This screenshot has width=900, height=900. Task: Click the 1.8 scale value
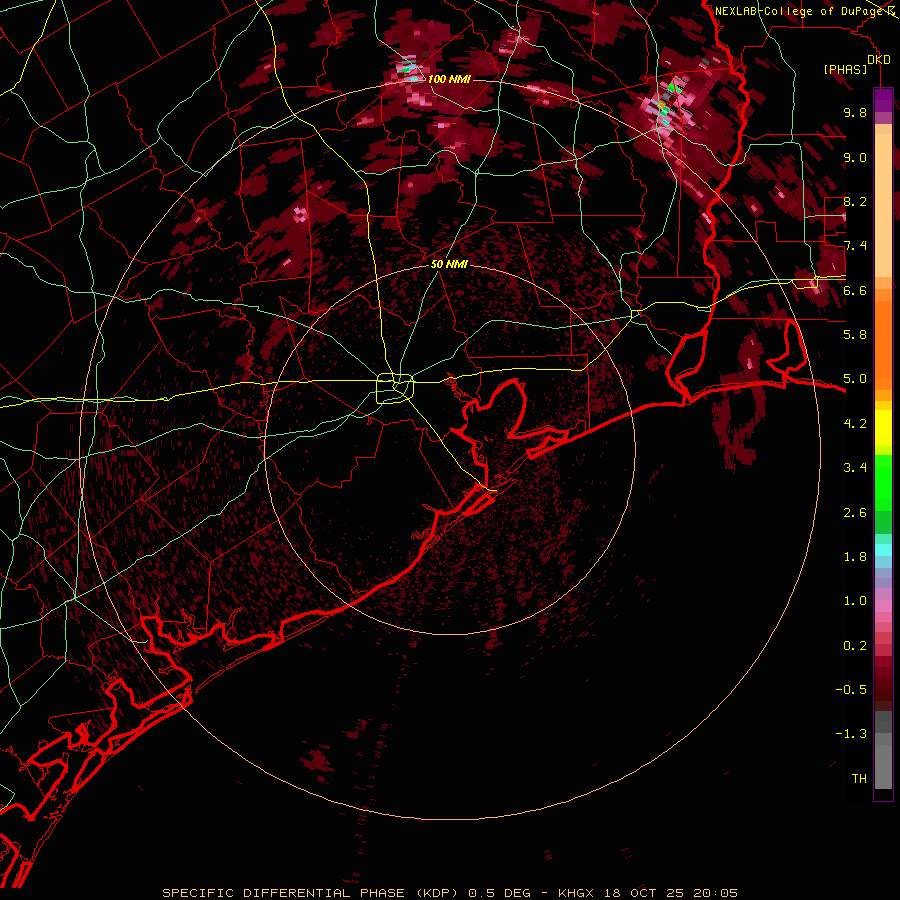(x=855, y=557)
